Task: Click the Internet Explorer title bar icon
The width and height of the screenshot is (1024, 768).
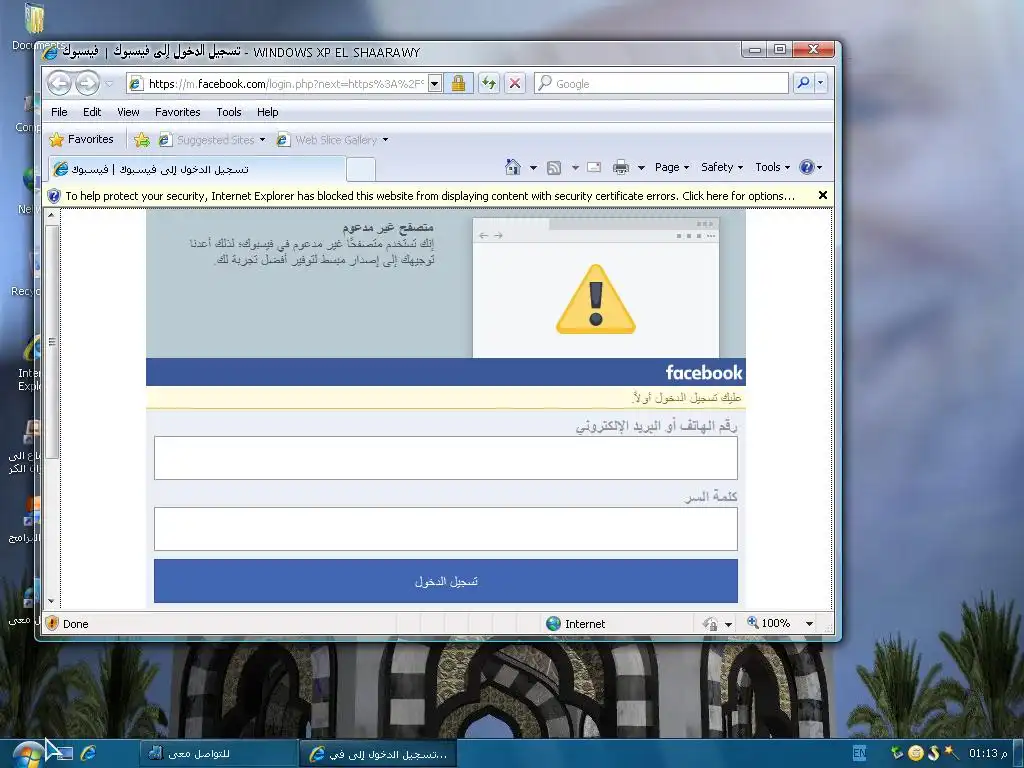Action: pyautogui.click(x=50, y=52)
